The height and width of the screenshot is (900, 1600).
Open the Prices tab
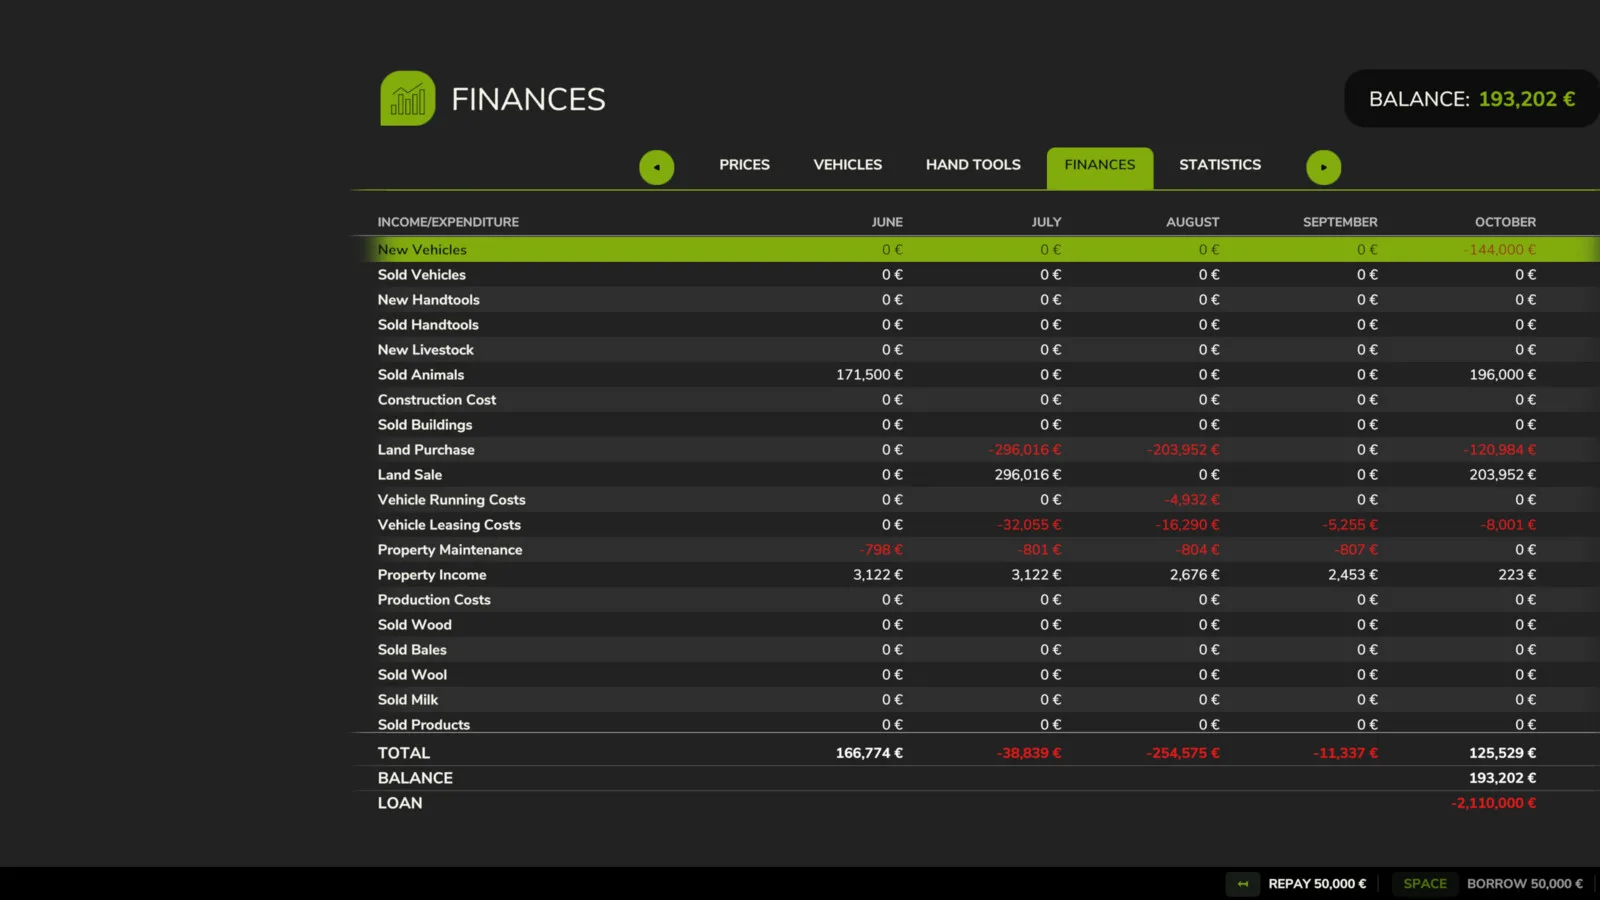pyautogui.click(x=744, y=165)
